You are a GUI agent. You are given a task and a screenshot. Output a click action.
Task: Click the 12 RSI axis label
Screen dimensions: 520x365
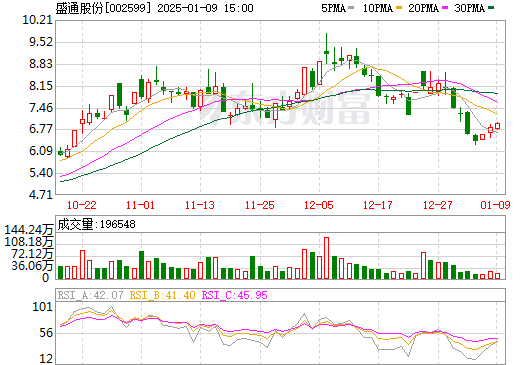tap(46, 359)
